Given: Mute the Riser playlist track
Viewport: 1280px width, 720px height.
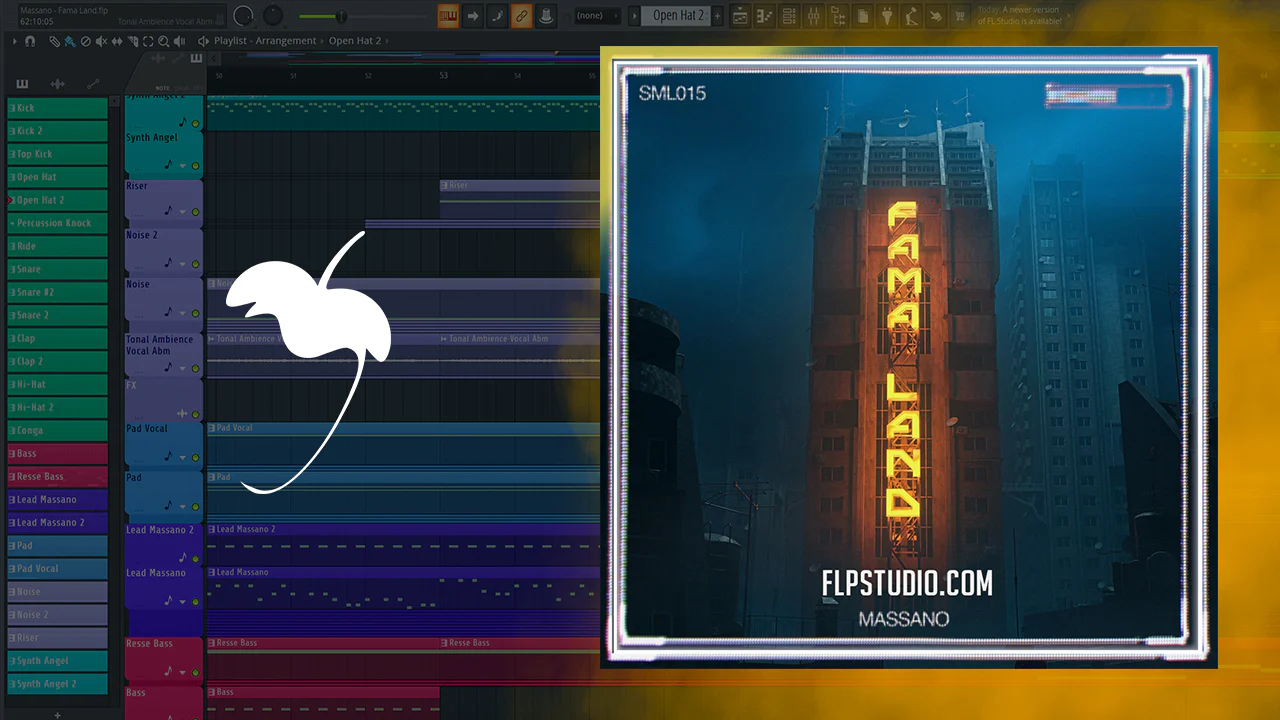Looking at the screenshot, I should click(195, 212).
